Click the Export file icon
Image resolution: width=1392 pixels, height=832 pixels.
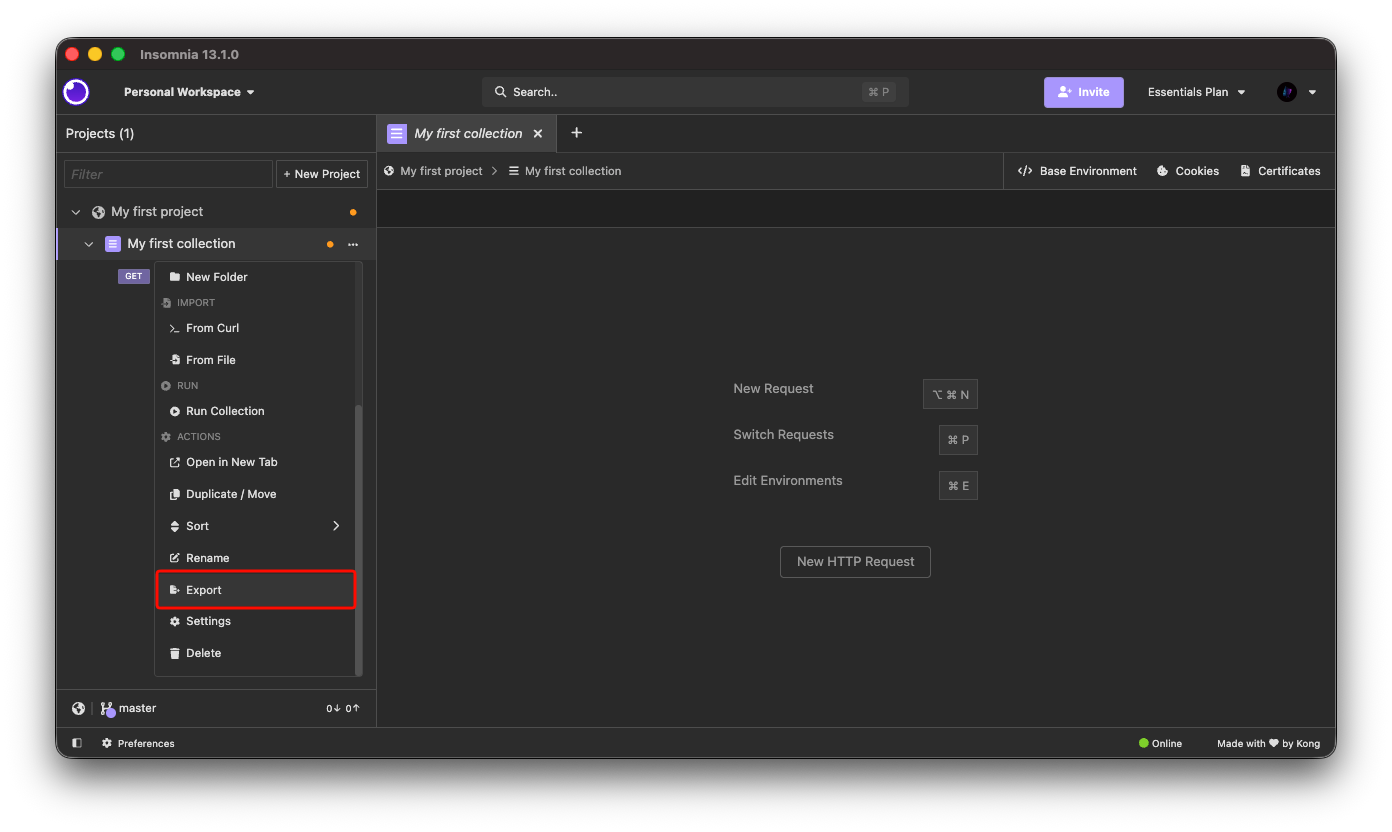tap(175, 590)
